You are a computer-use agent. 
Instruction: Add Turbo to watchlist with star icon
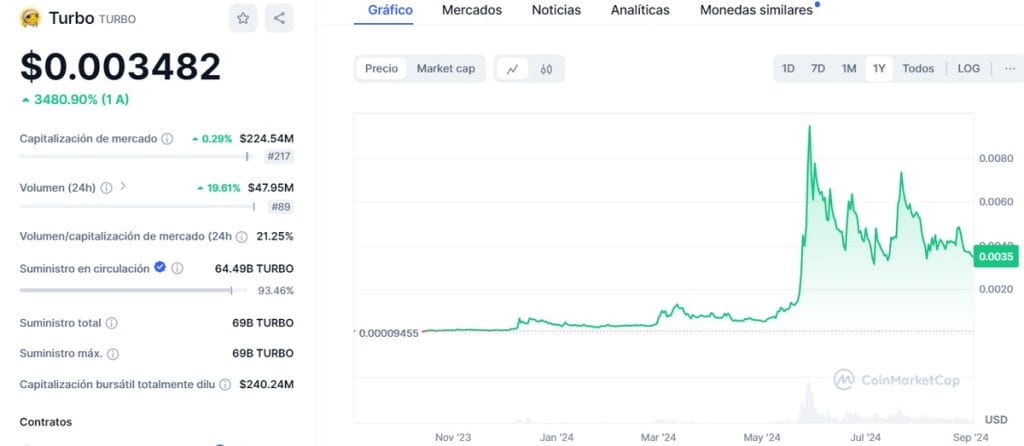click(x=243, y=18)
